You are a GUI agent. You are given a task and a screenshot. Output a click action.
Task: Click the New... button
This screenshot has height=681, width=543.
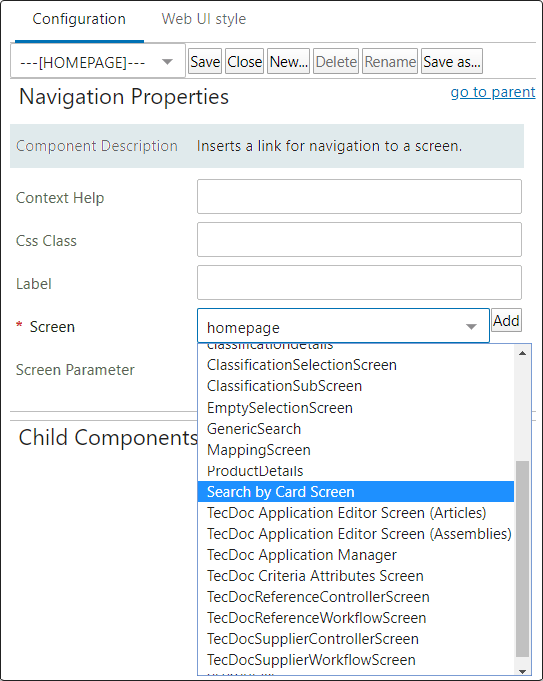[x=288, y=61]
